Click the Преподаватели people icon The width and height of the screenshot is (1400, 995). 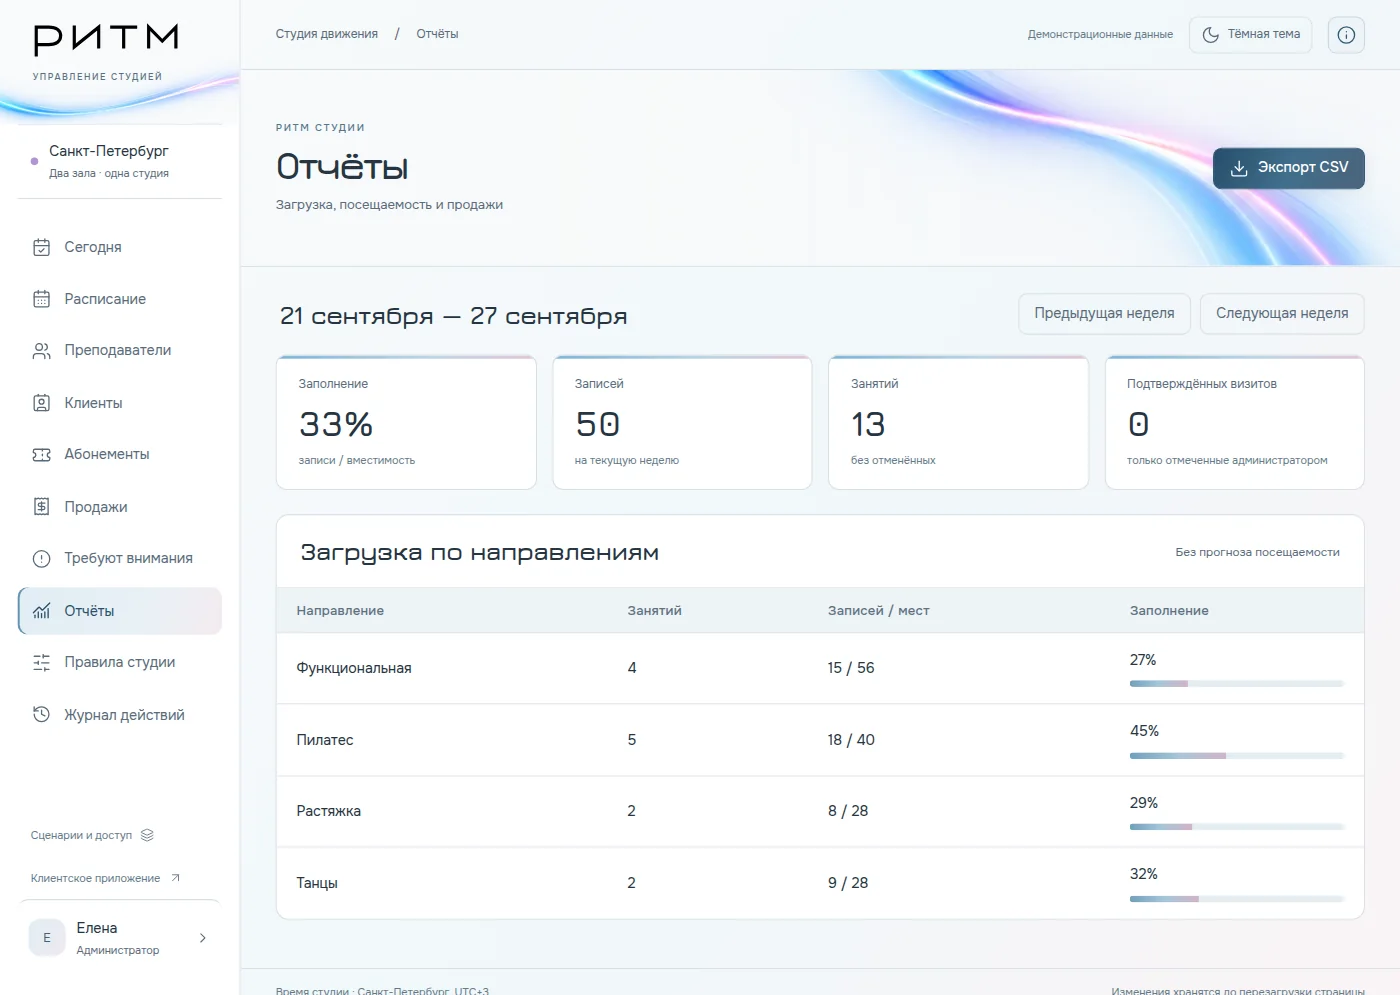(x=41, y=351)
